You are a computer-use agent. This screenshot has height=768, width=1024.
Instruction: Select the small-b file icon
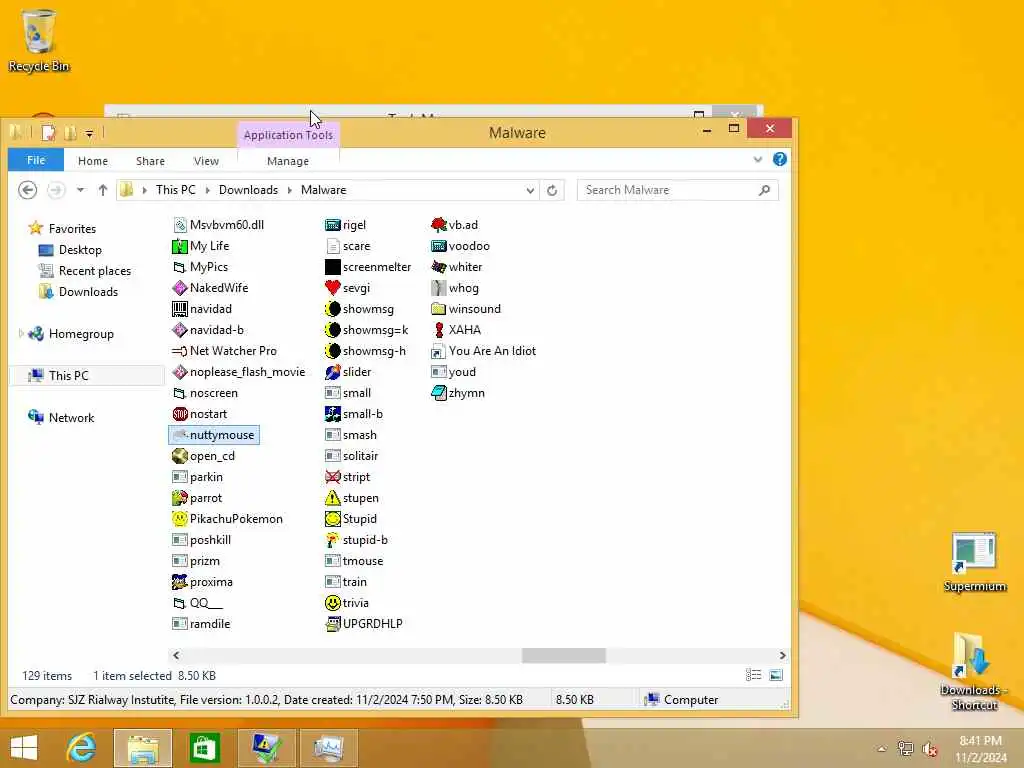coord(332,414)
